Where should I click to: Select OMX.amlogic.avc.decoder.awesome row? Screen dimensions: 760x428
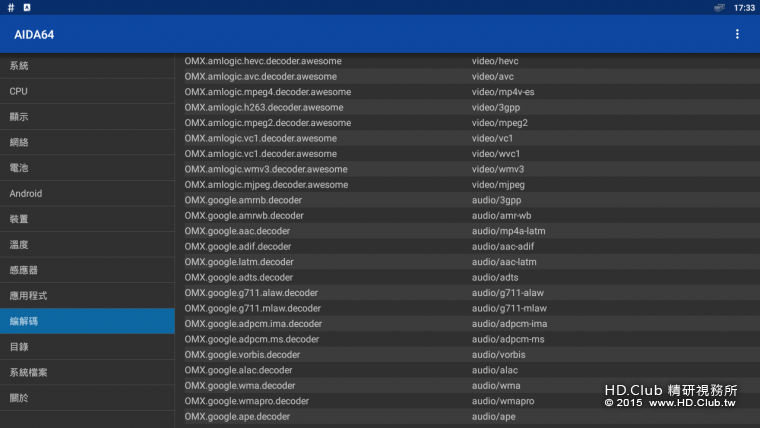[472, 77]
